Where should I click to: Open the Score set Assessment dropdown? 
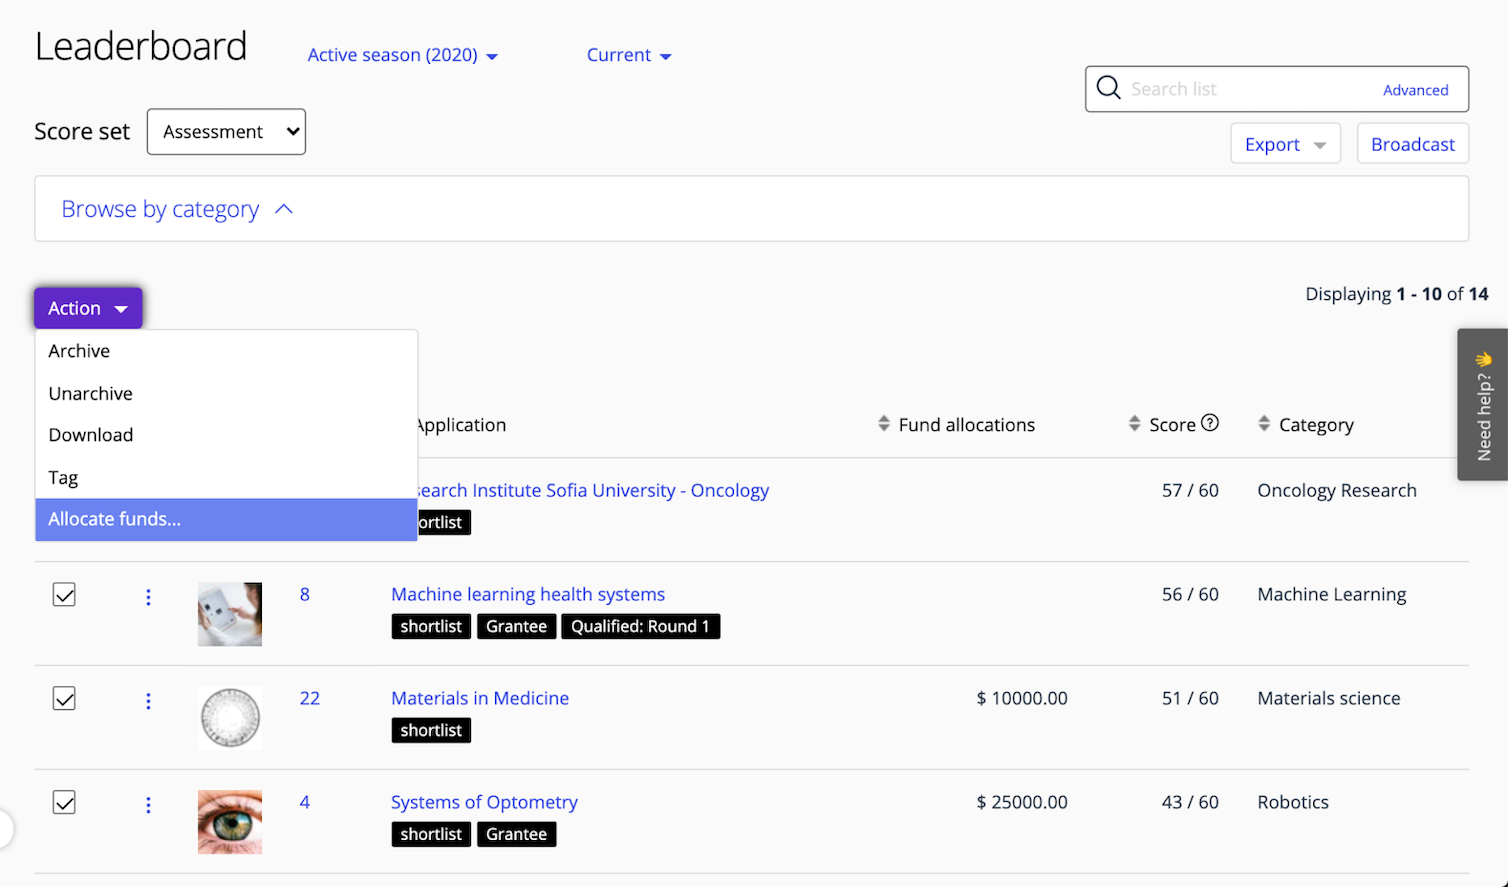[x=226, y=131]
